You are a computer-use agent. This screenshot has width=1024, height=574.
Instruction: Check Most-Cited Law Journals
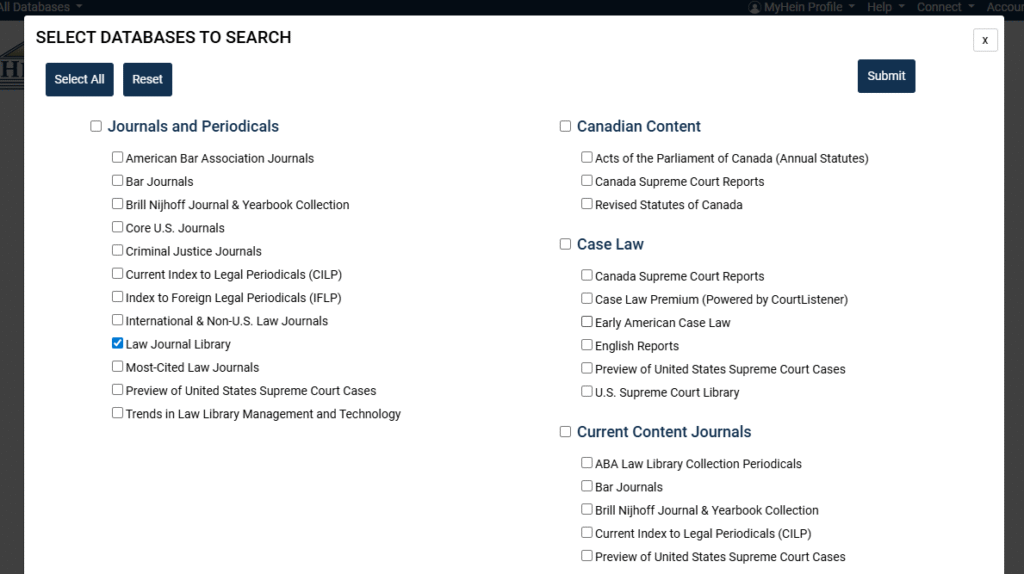point(118,367)
